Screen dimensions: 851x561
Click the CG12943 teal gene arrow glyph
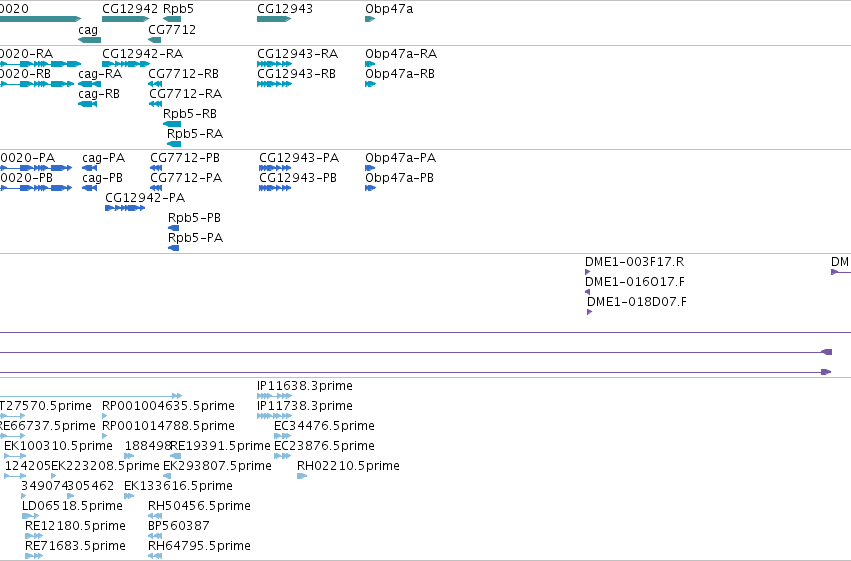point(274,20)
